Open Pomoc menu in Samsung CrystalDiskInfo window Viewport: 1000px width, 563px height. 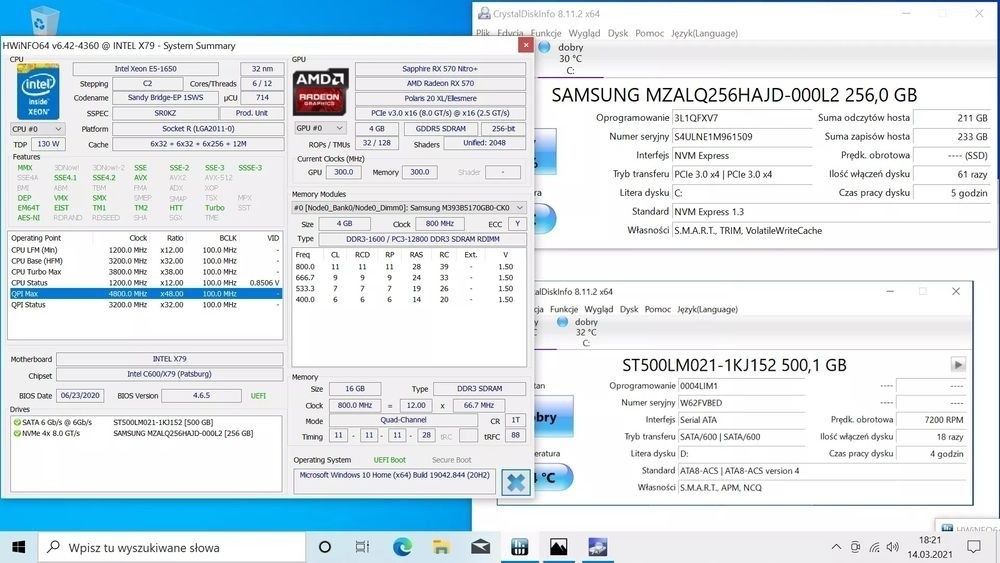[x=649, y=33]
